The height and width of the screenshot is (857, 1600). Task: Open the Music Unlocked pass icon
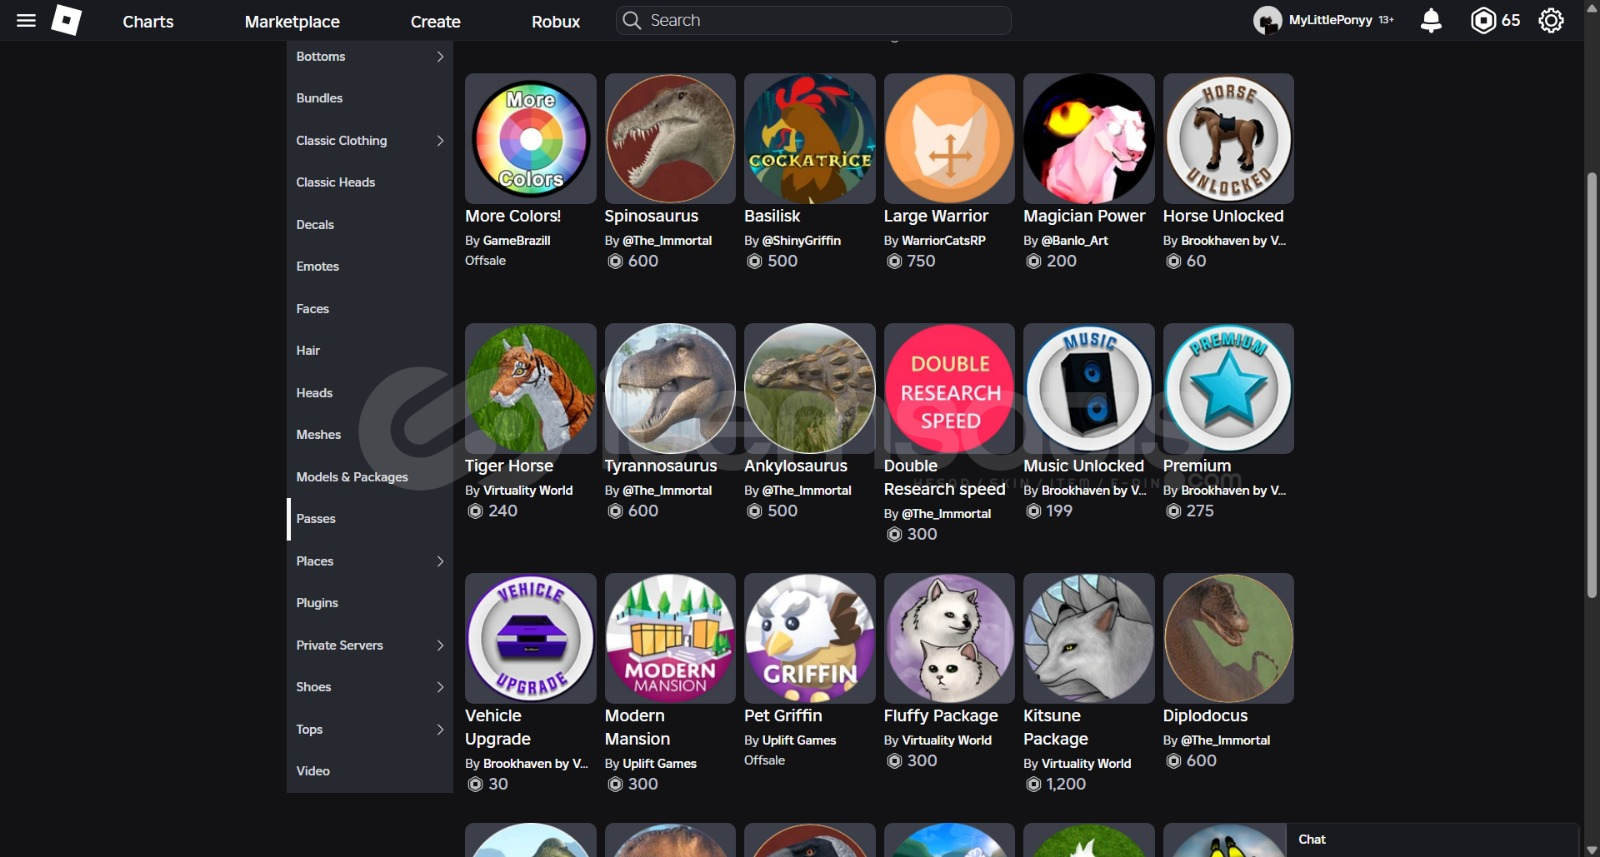coord(1089,389)
